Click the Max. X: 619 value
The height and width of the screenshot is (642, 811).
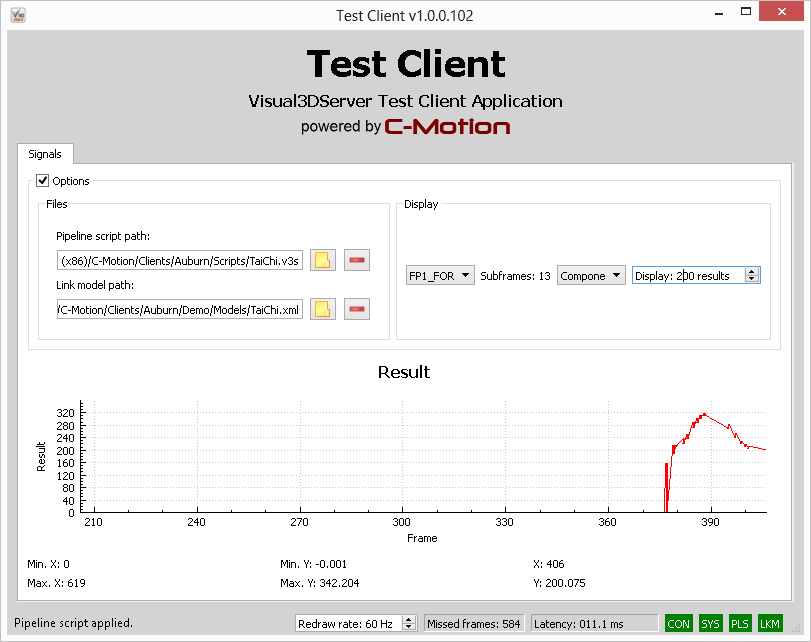(x=56, y=583)
